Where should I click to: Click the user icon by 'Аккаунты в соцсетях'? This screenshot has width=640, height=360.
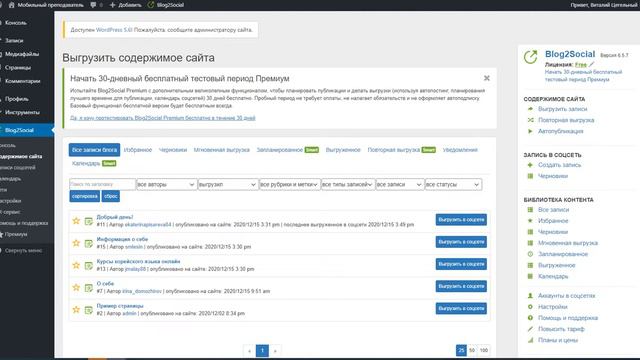[530, 296]
